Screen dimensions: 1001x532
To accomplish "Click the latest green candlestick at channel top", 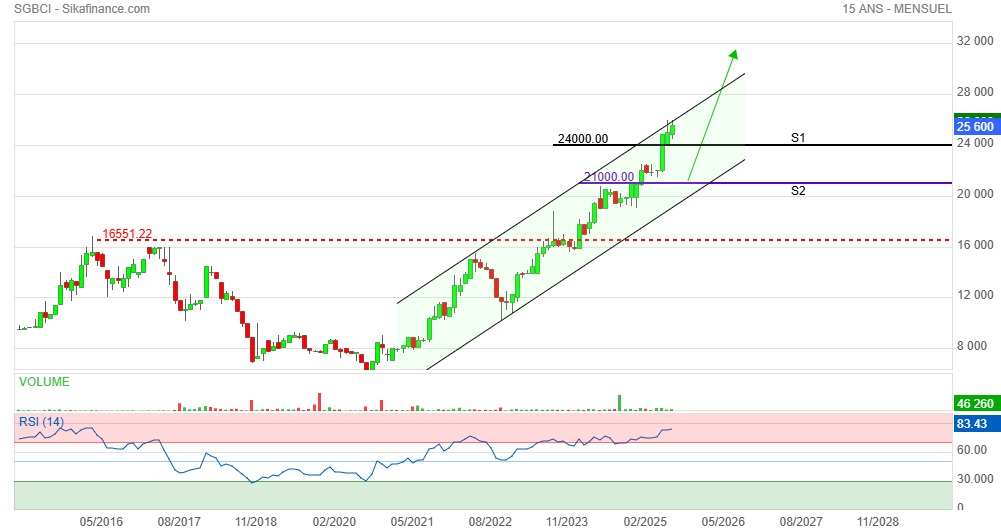I will tap(672, 131).
